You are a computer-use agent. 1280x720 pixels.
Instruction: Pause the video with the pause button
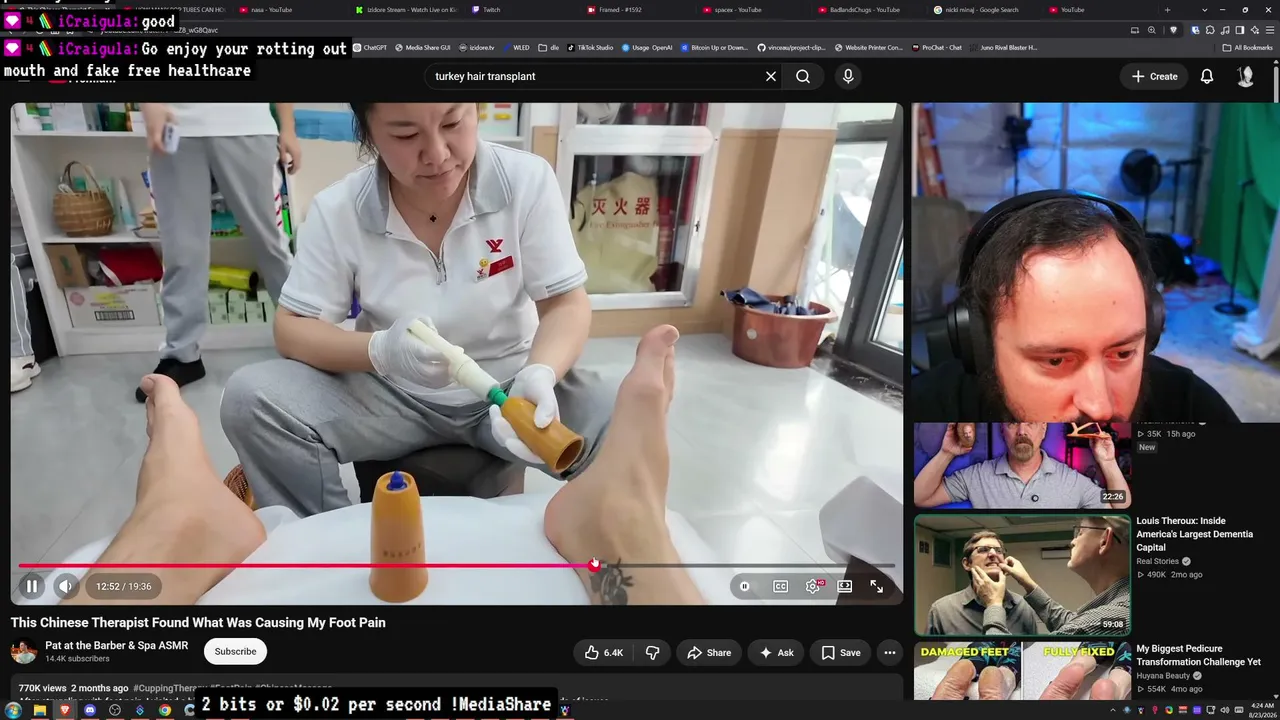tap(31, 586)
